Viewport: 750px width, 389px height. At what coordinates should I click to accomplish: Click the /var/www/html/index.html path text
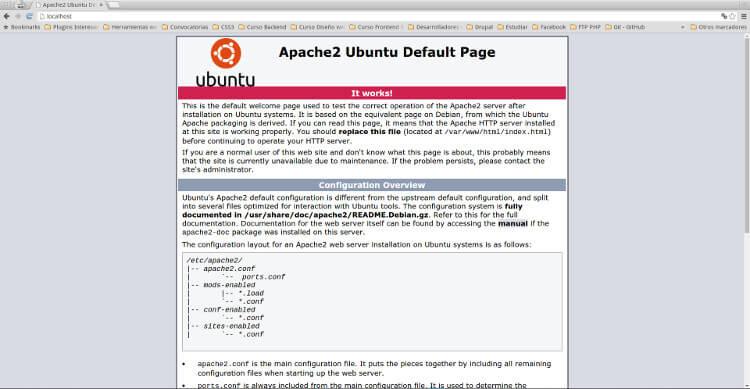point(496,132)
